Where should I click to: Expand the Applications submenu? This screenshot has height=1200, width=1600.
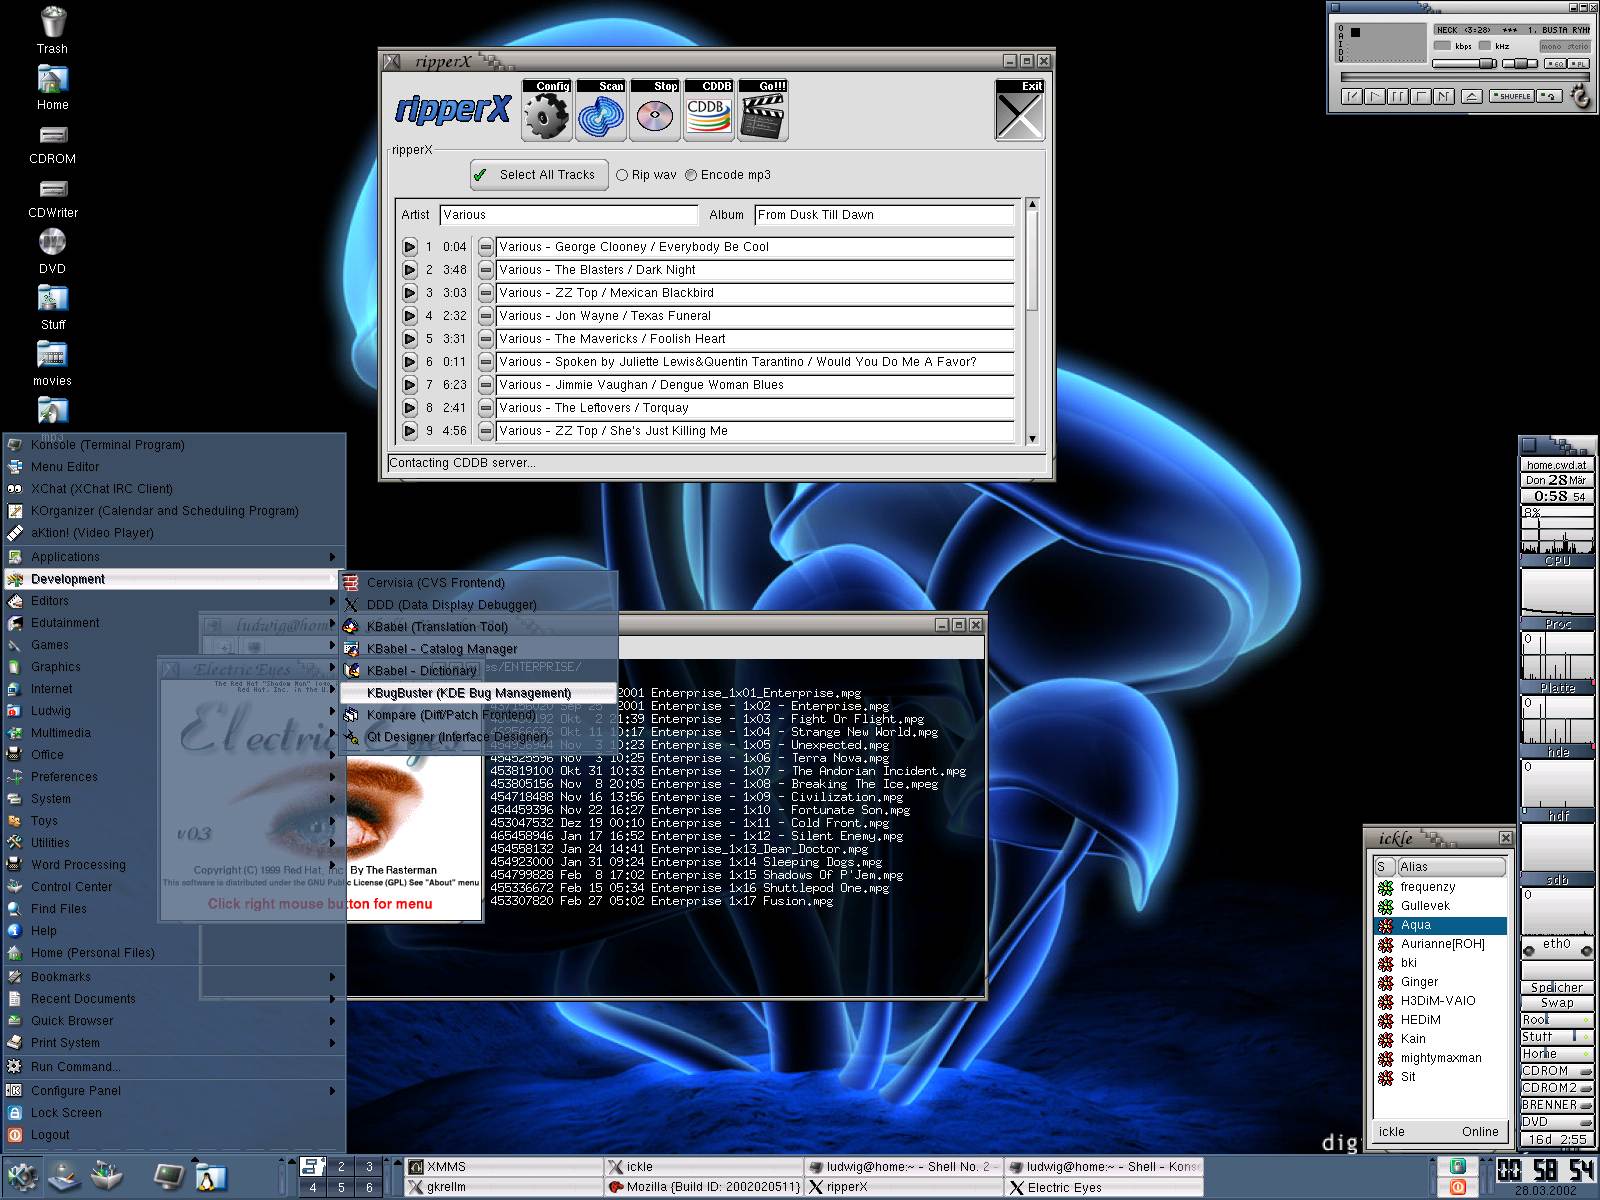pos(174,556)
